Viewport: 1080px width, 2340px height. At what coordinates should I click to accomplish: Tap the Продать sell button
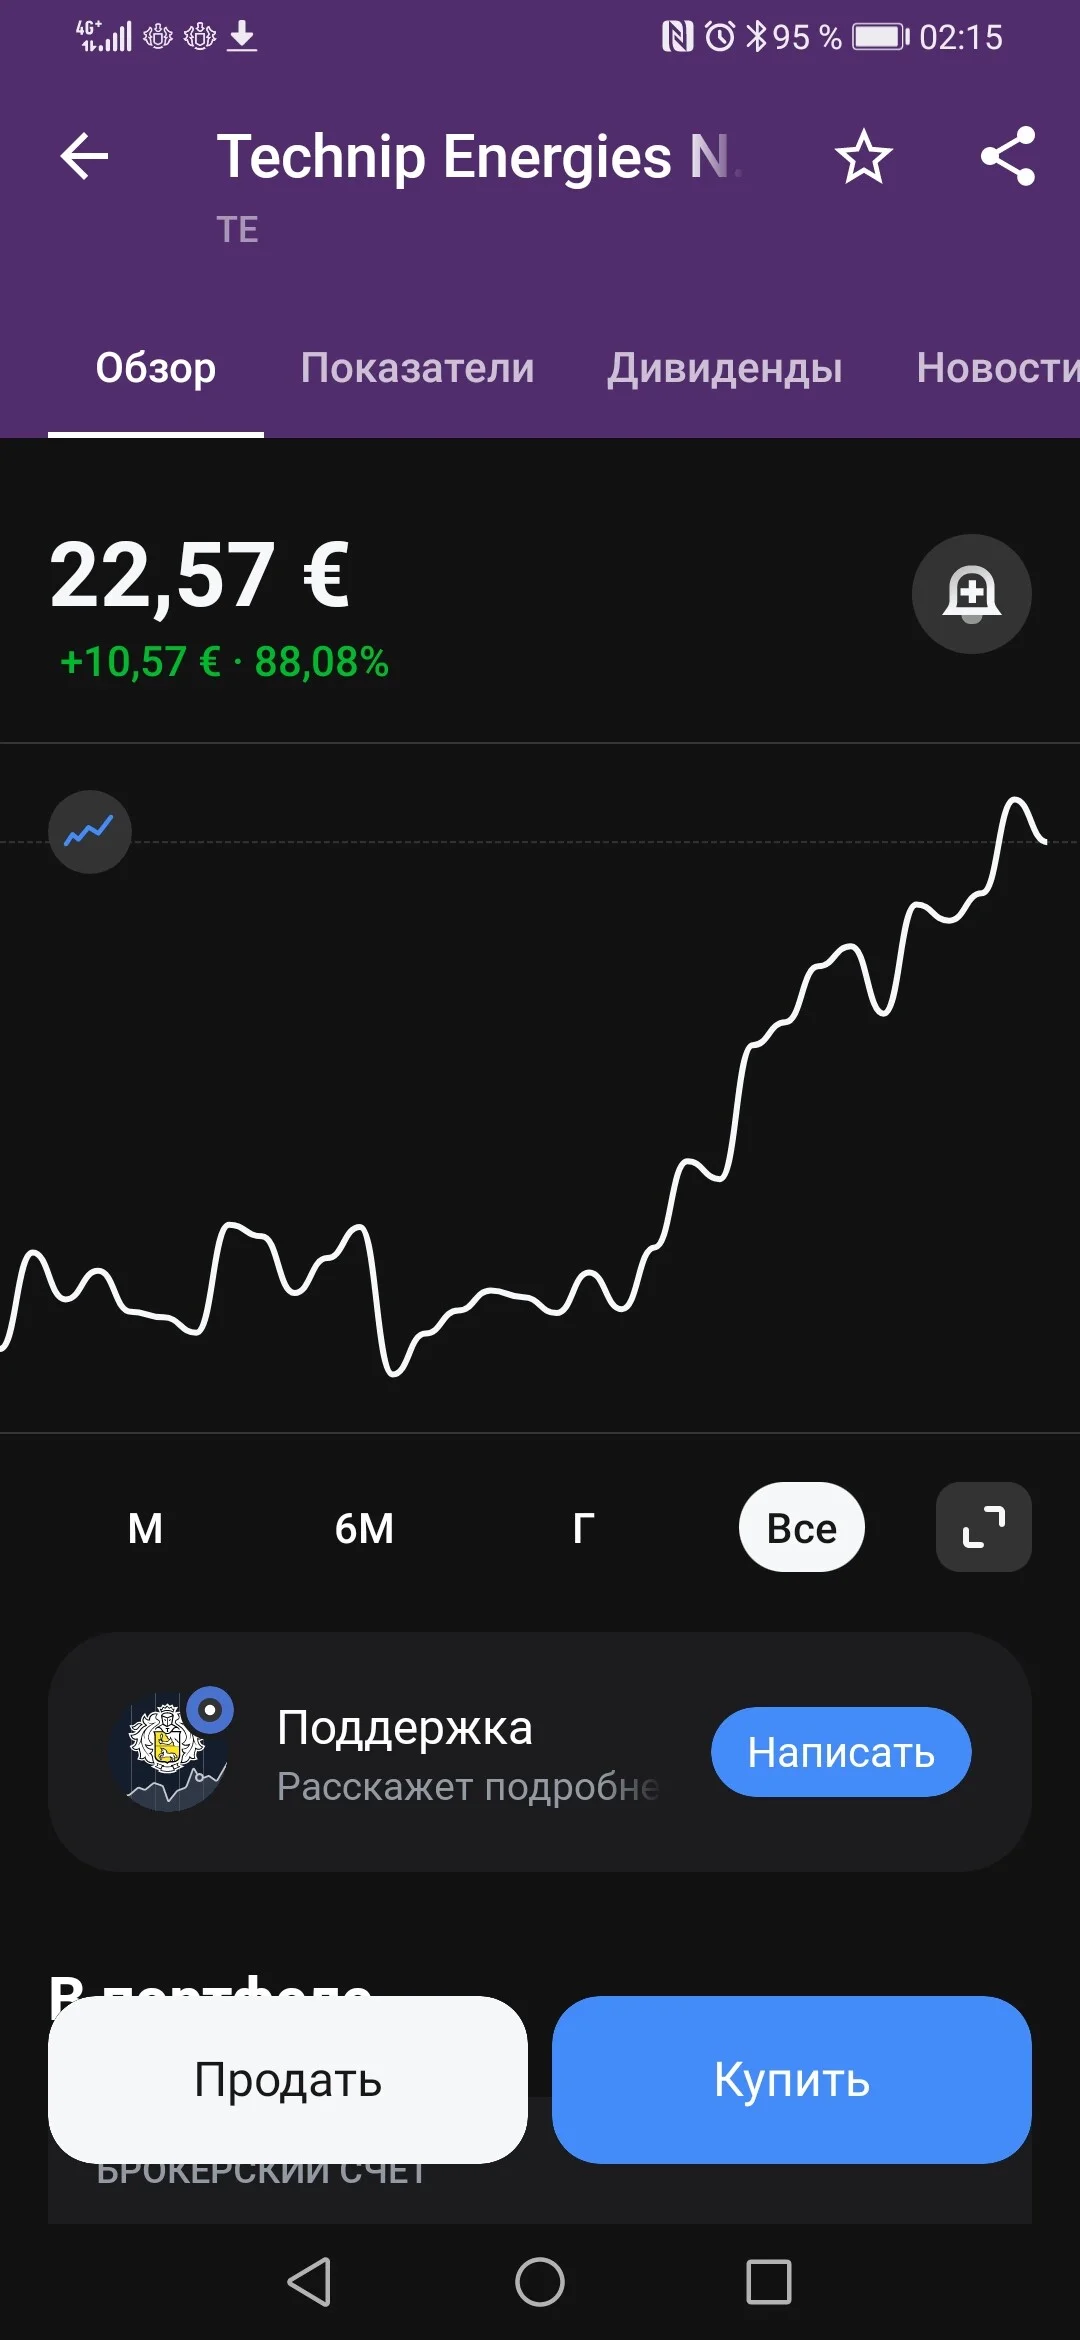tap(288, 2080)
